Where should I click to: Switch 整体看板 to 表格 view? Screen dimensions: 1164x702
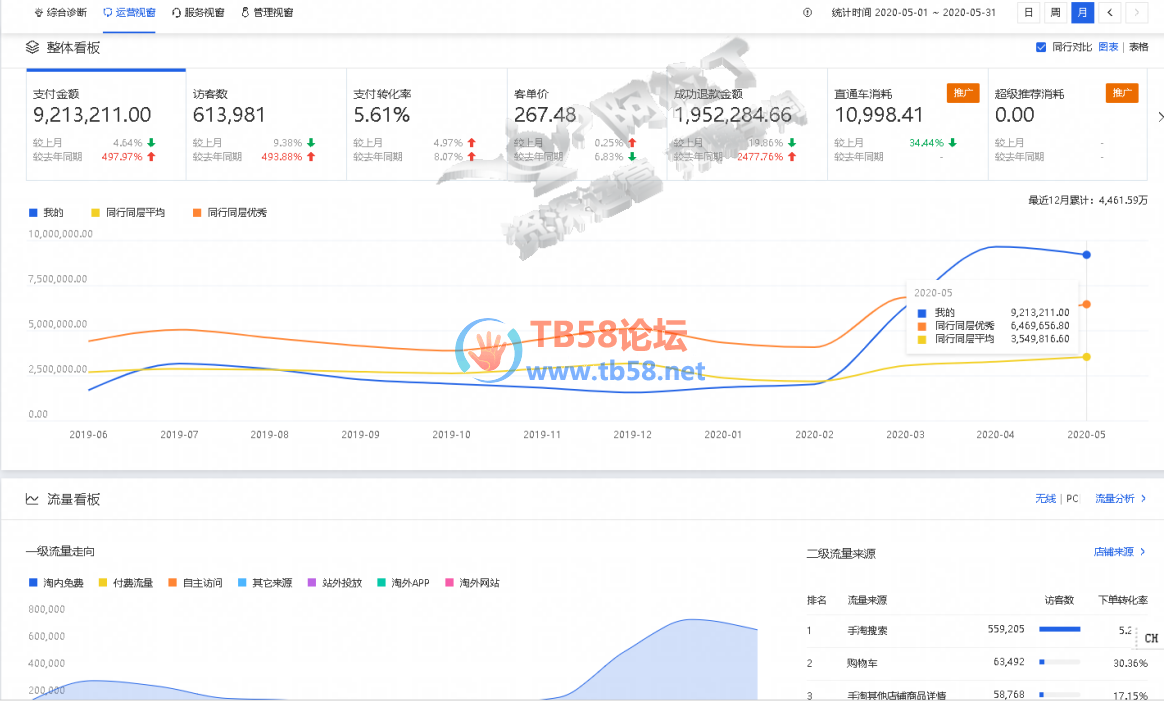pyautogui.click(x=1139, y=47)
